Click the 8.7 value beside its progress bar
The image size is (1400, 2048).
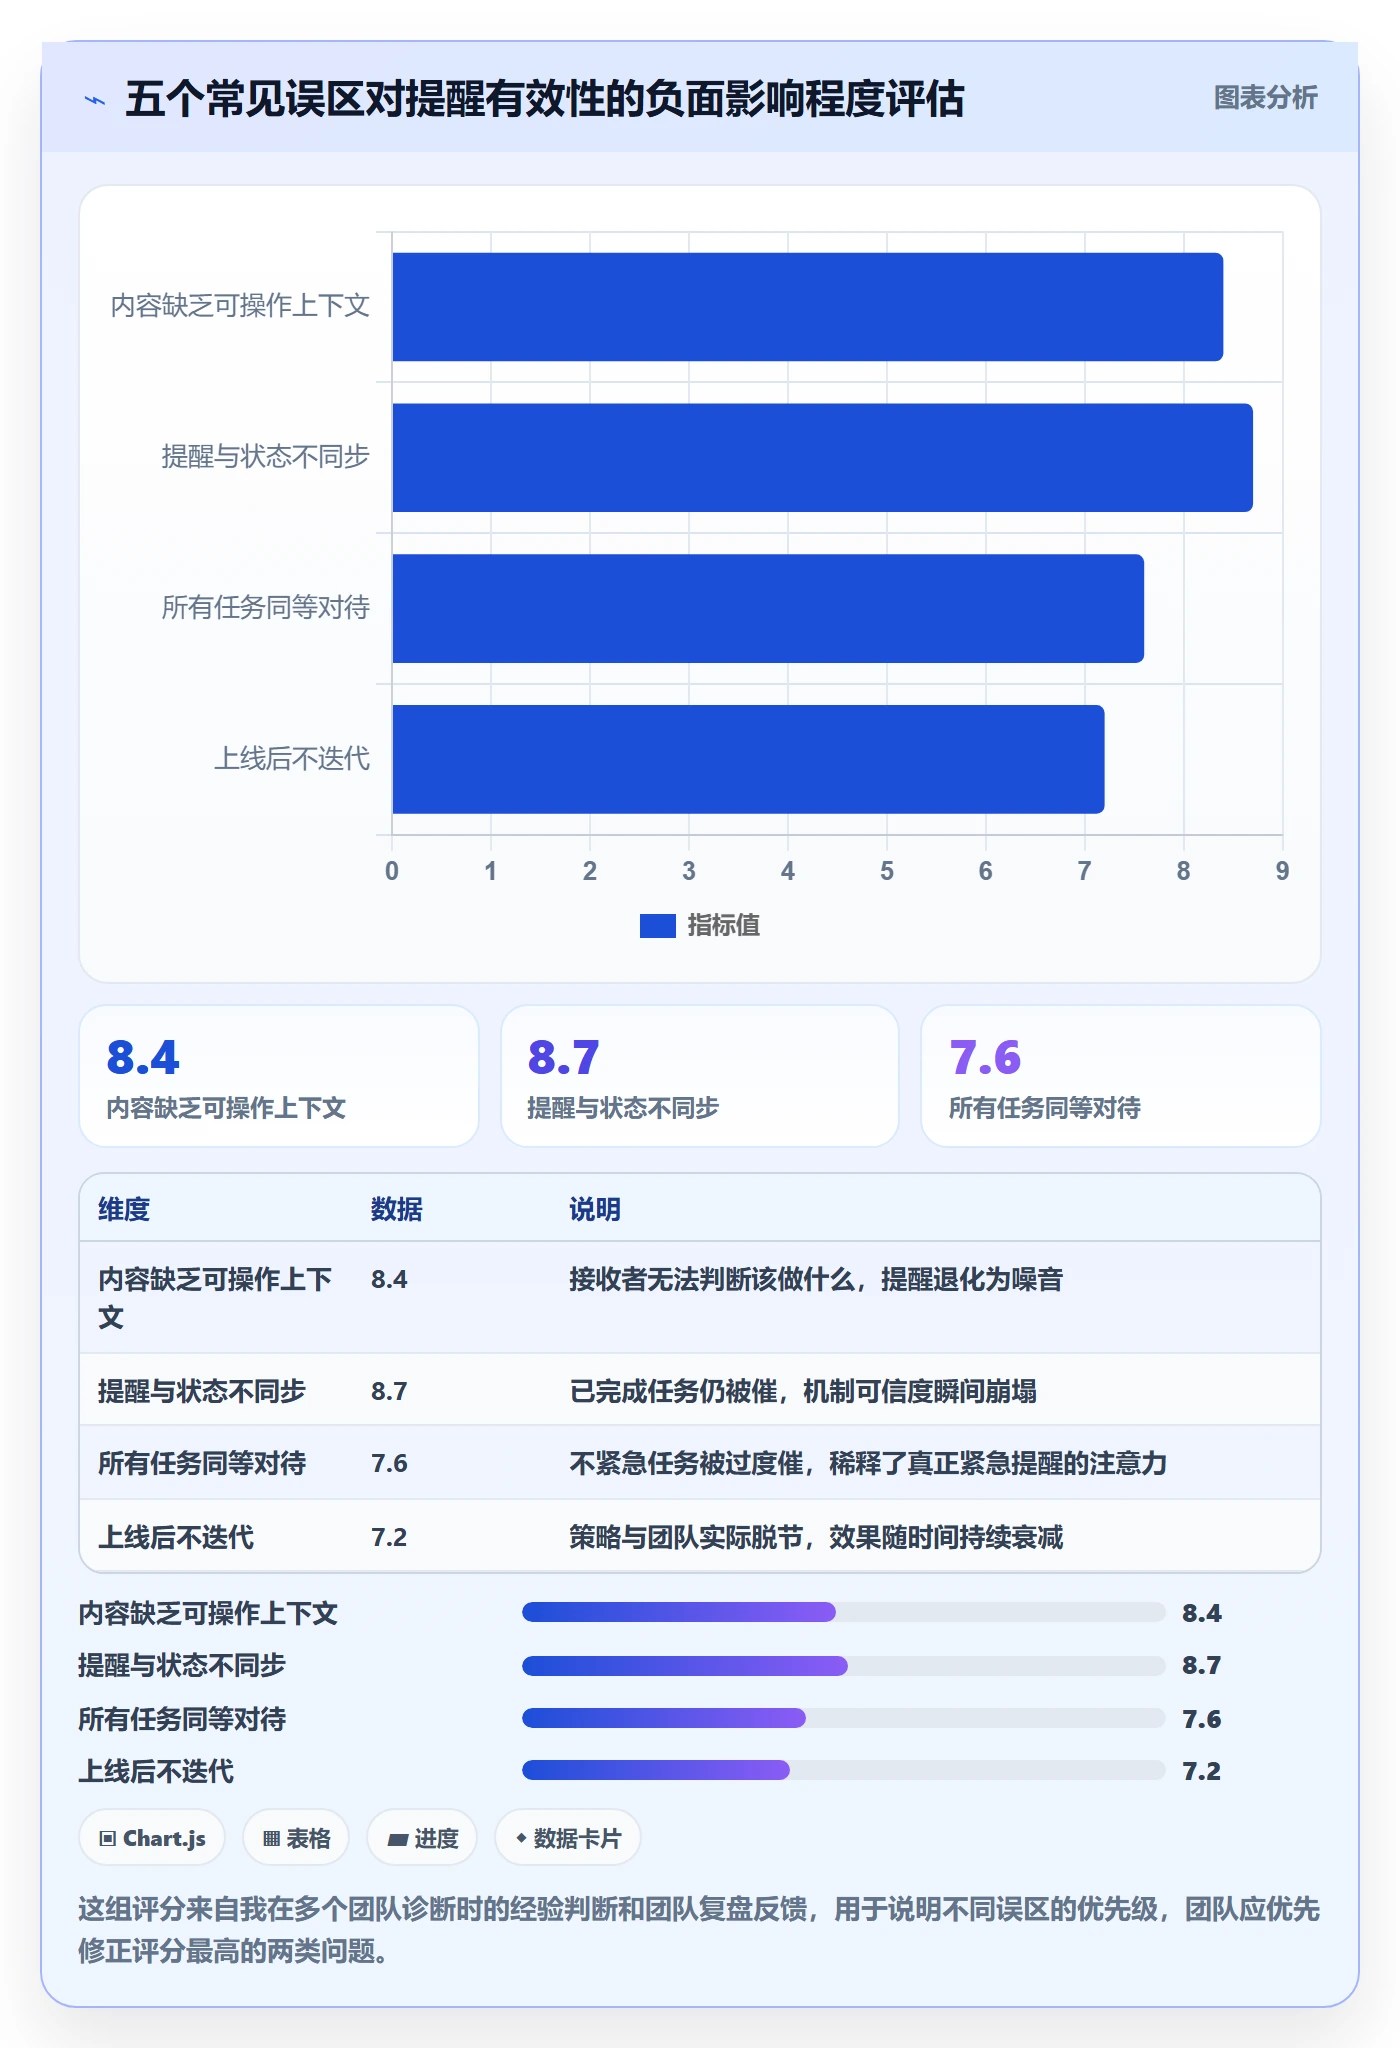coord(1202,1665)
